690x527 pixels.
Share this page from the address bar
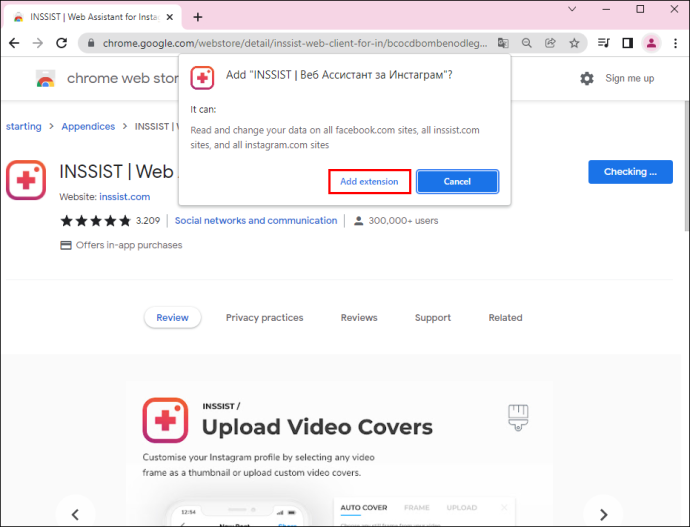click(550, 43)
